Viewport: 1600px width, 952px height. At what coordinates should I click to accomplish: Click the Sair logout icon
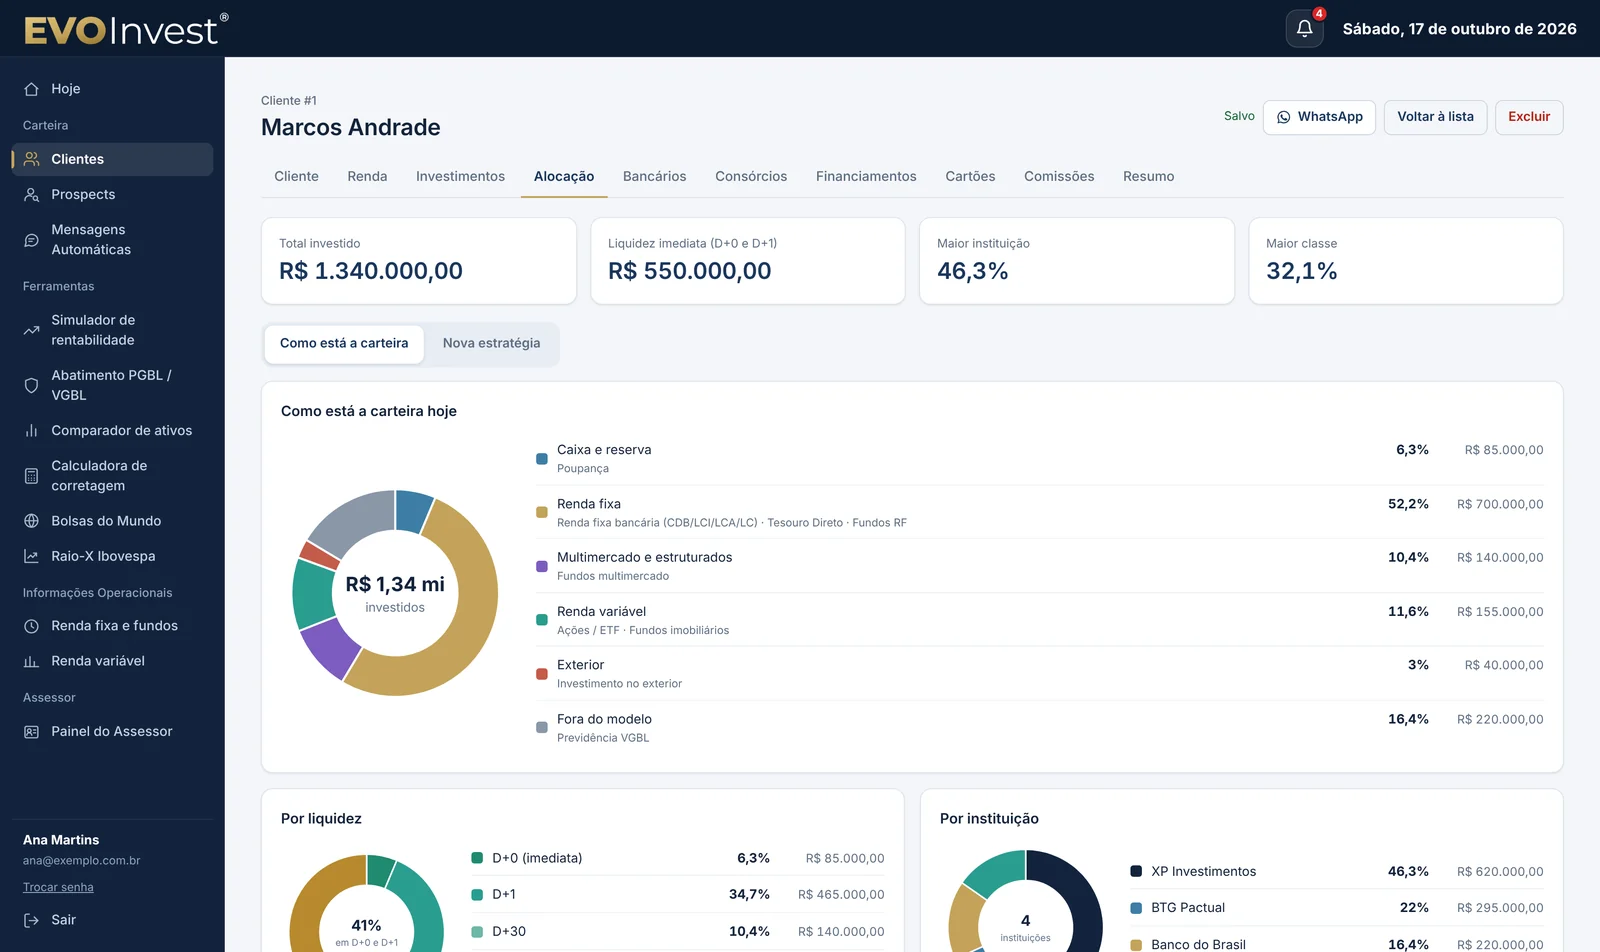coord(32,920)
